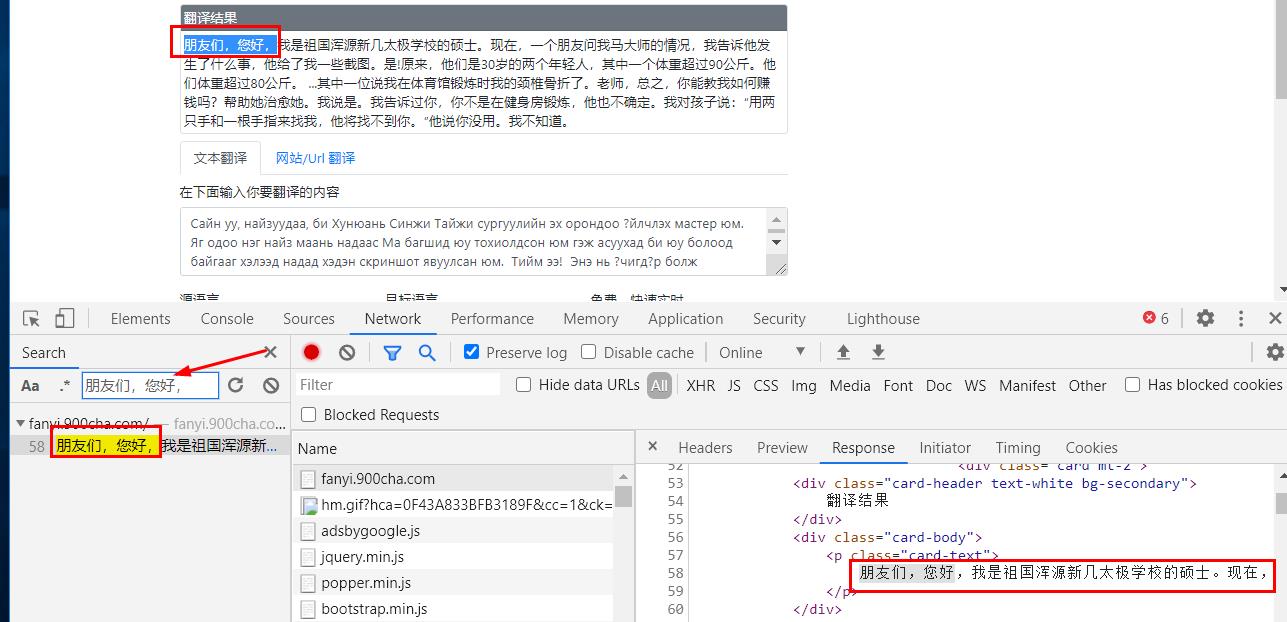Export network log as HAR file
This screenshot has height=622, width=1287.
tap(877, 352)
